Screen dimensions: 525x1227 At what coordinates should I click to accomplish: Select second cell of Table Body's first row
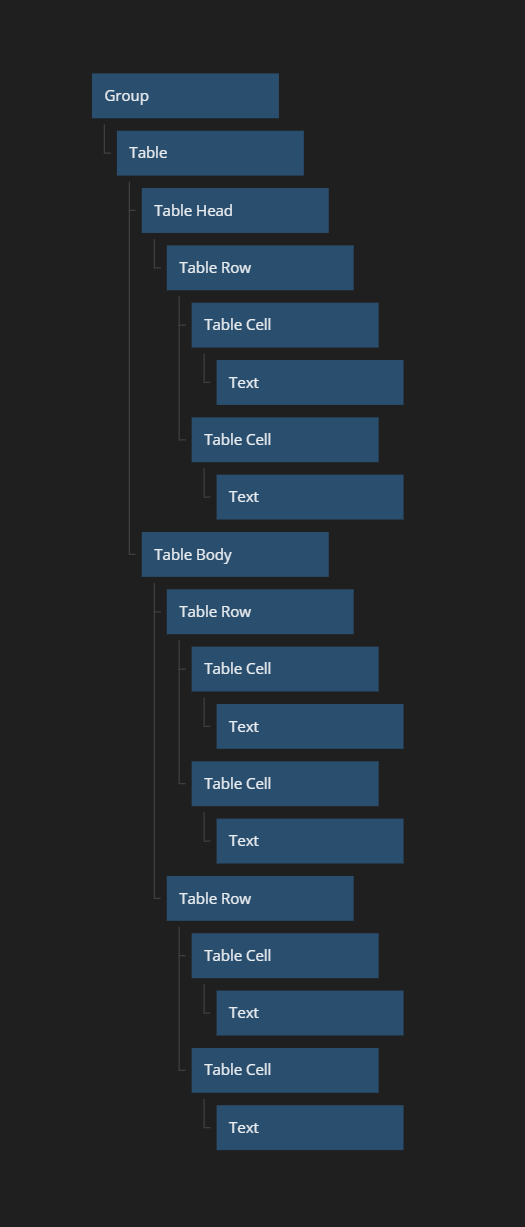point(285,784)
